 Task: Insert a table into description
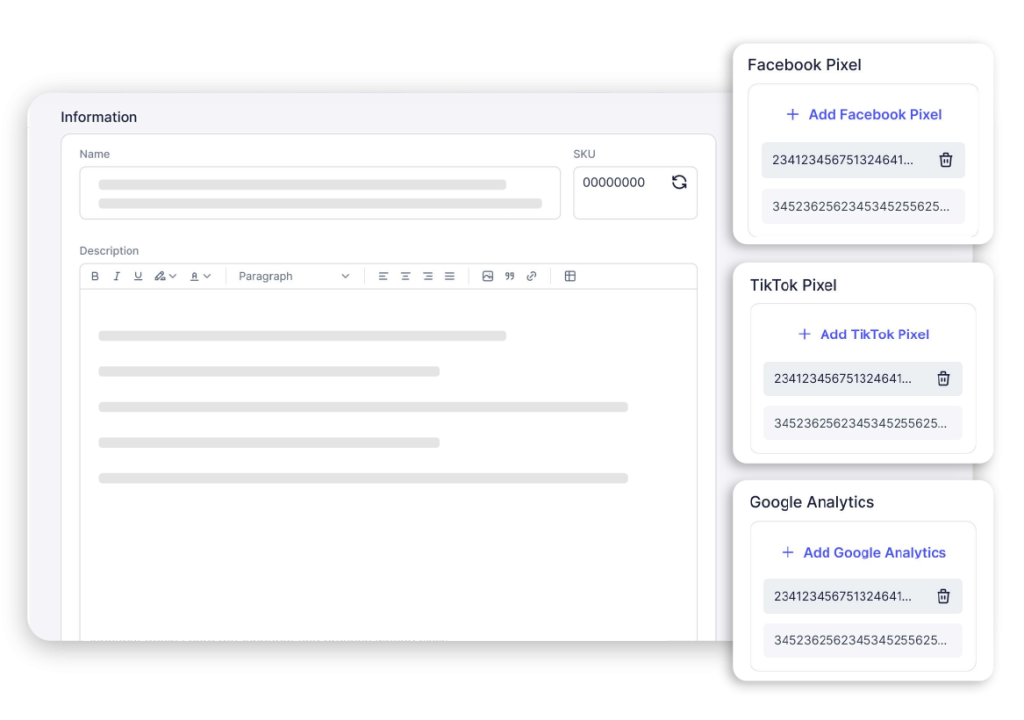point(570,276)
